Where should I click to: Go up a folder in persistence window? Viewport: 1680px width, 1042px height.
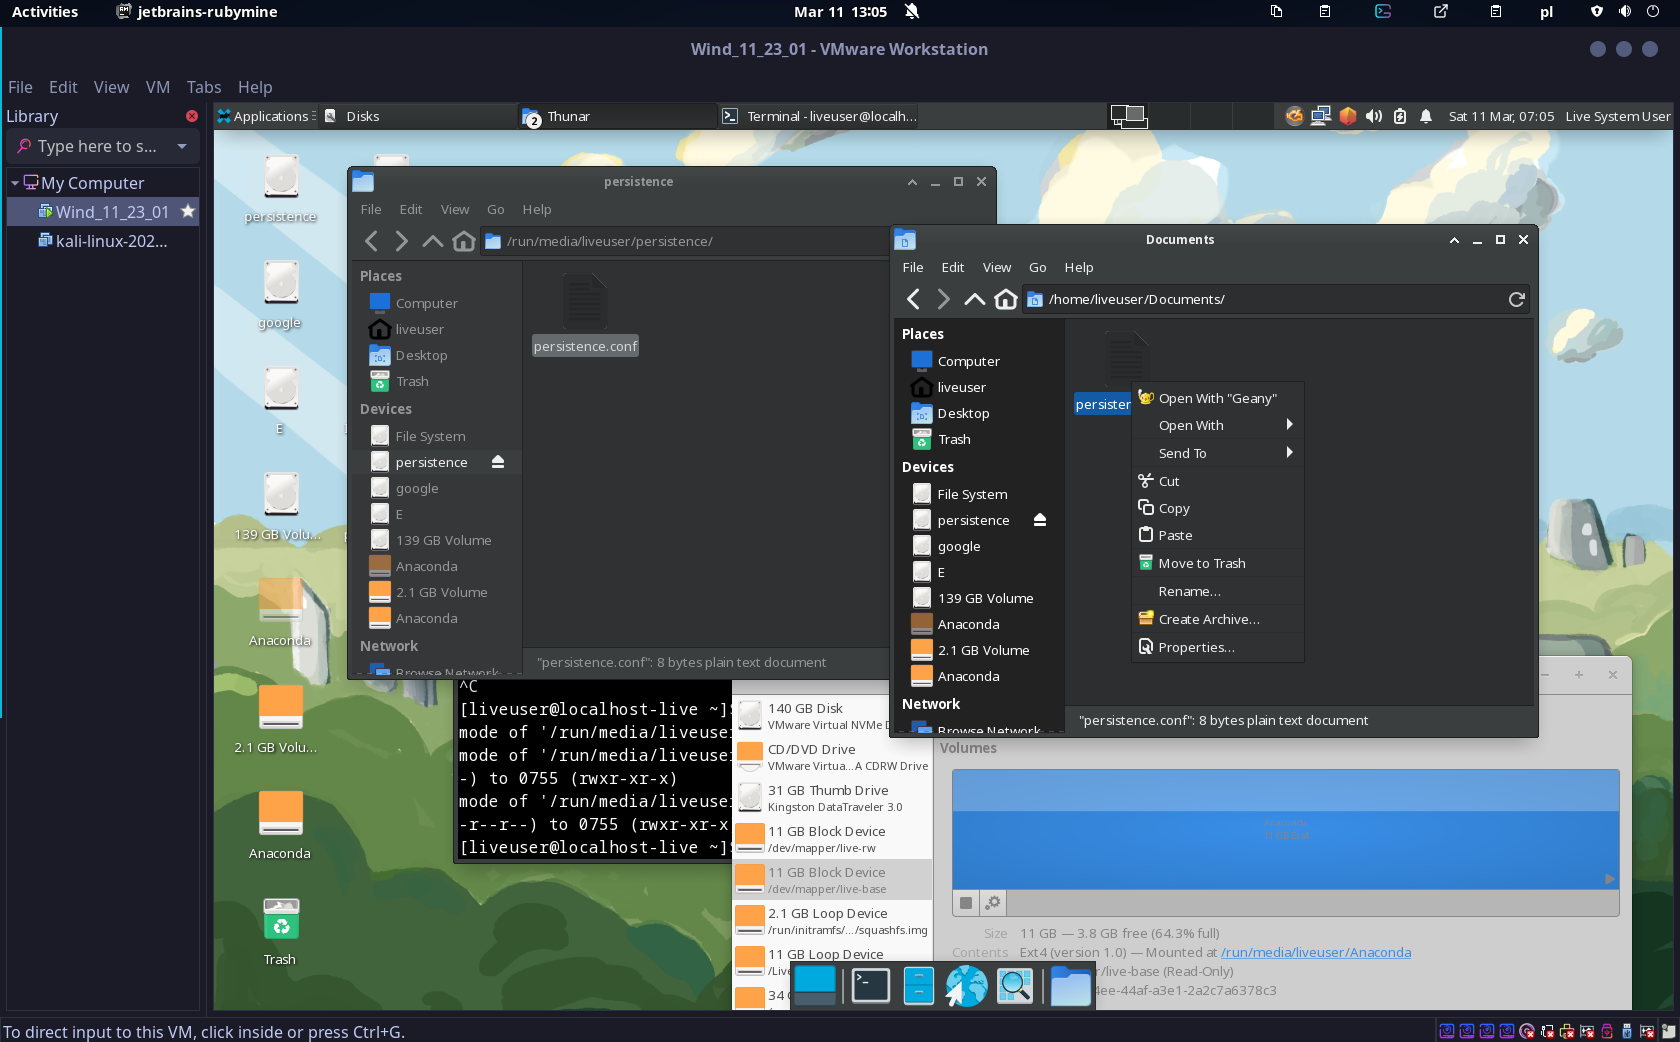(432, 241)
